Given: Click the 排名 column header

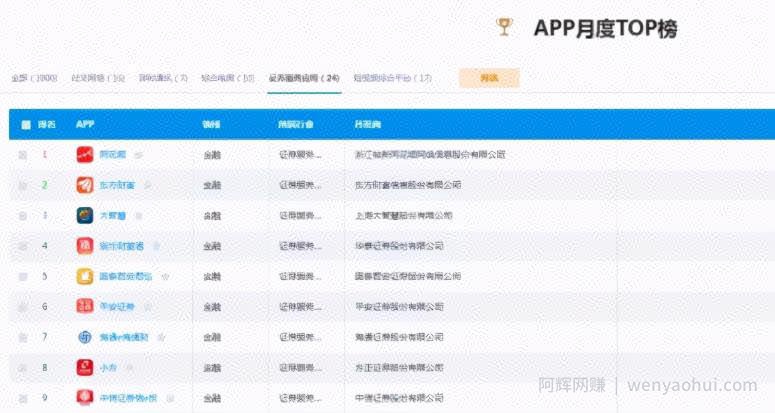Looking at the screenshot, I should [46, 124].
